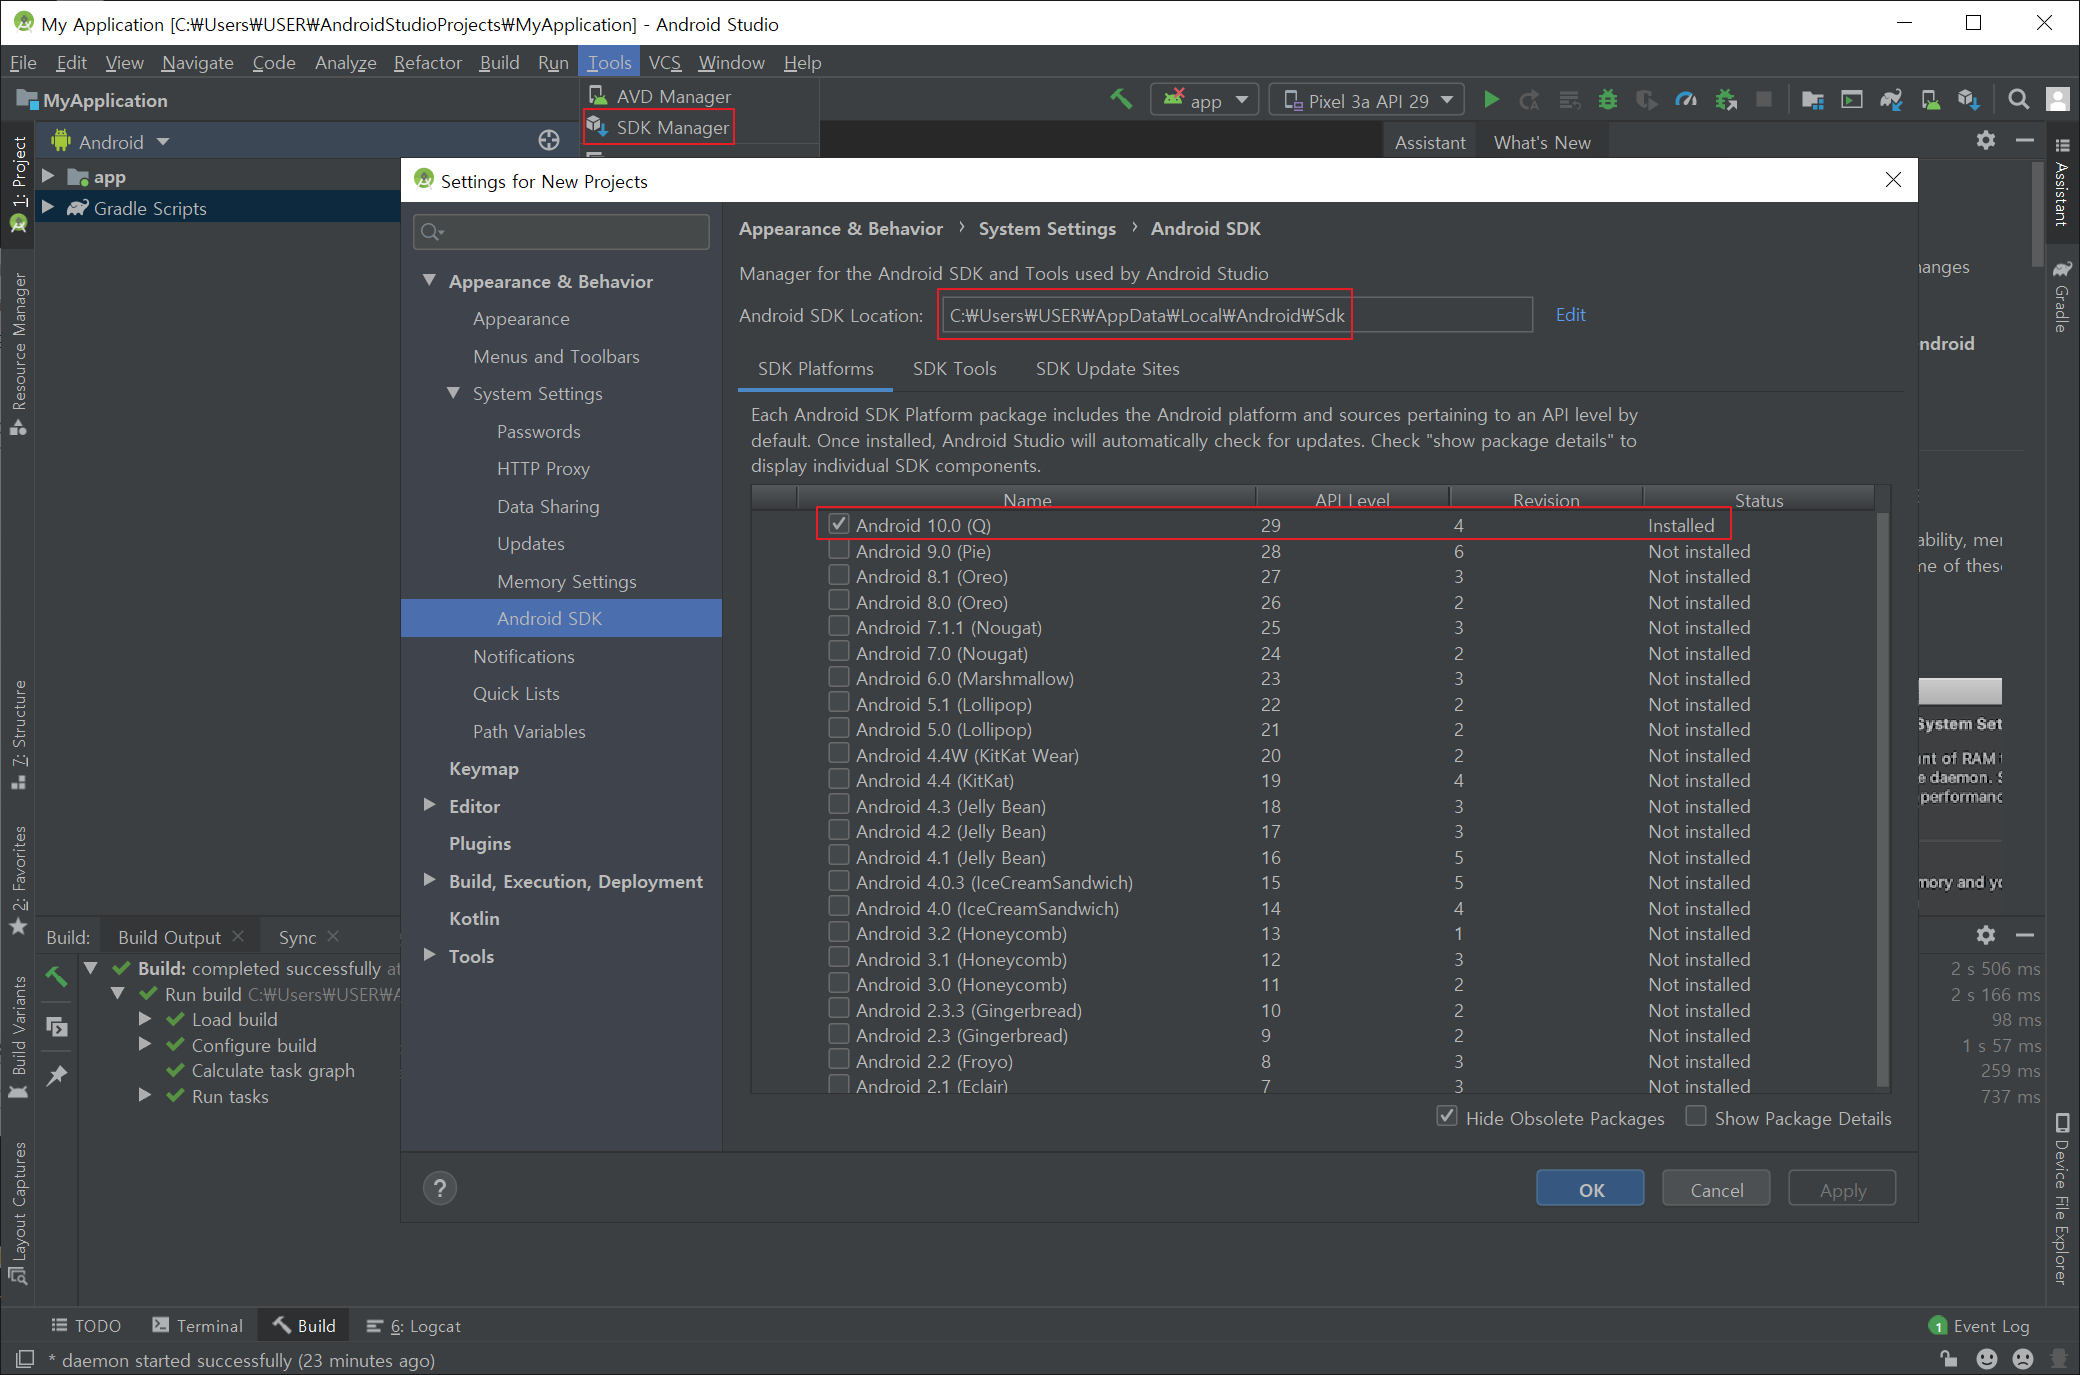Switch to the SDK Update Sites tab
Viewport: 2080px width, 1375px height.
(1107, 368)
